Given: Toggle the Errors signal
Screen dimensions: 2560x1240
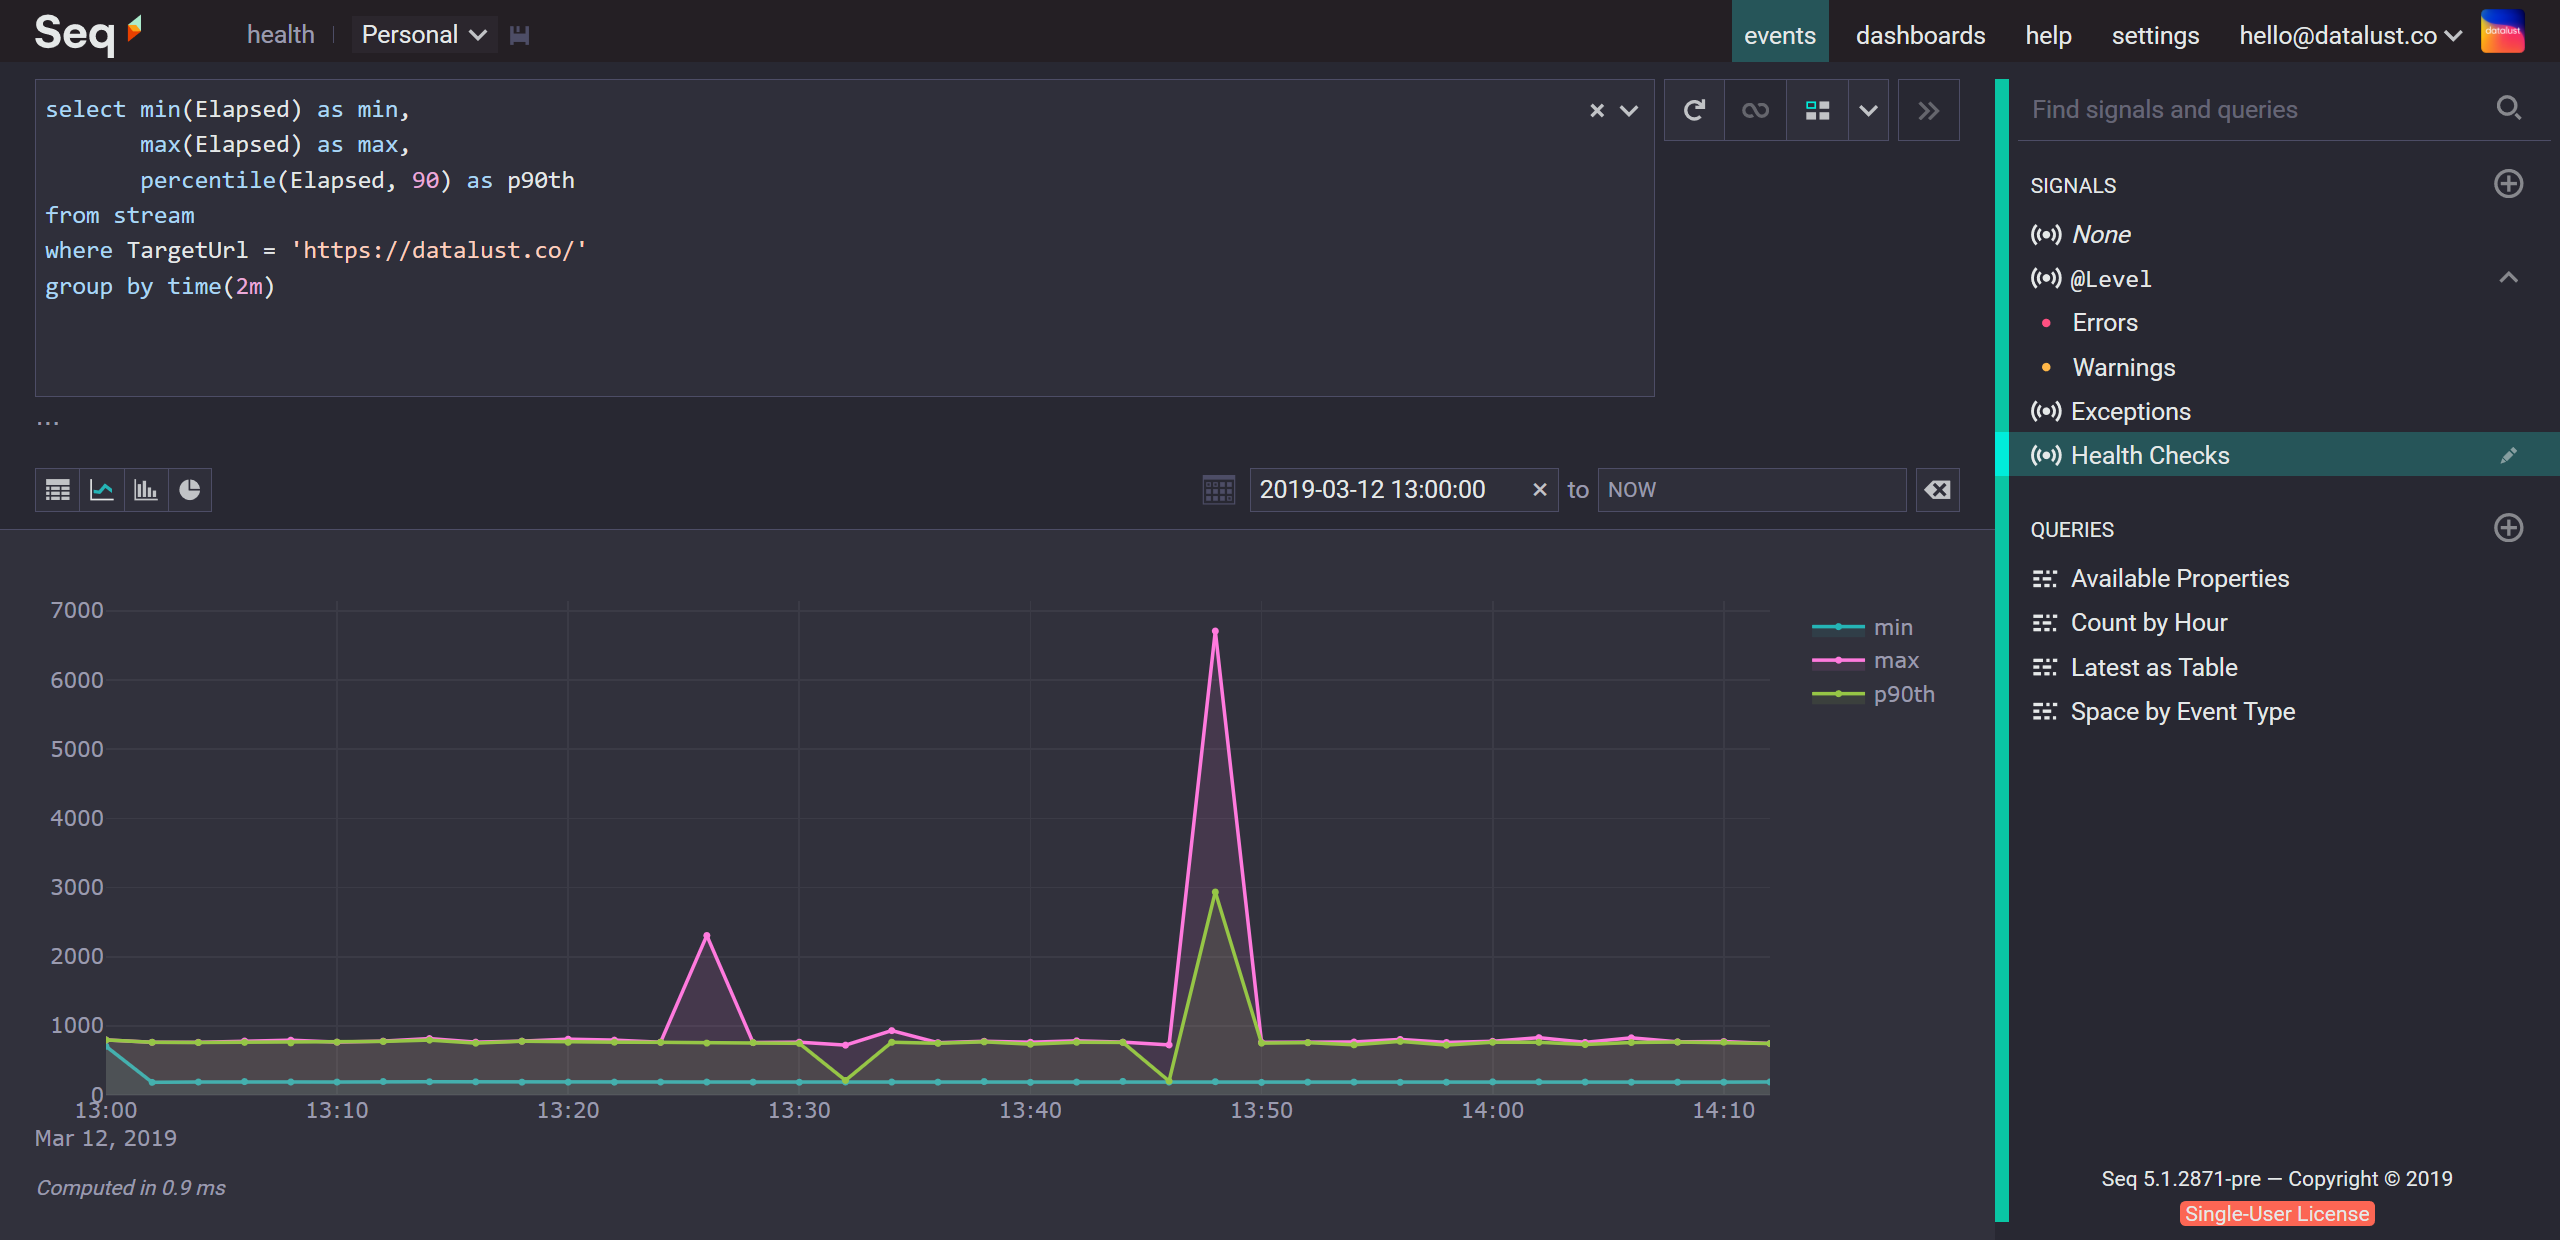Looking at the screenshot, I should 2104,323.
